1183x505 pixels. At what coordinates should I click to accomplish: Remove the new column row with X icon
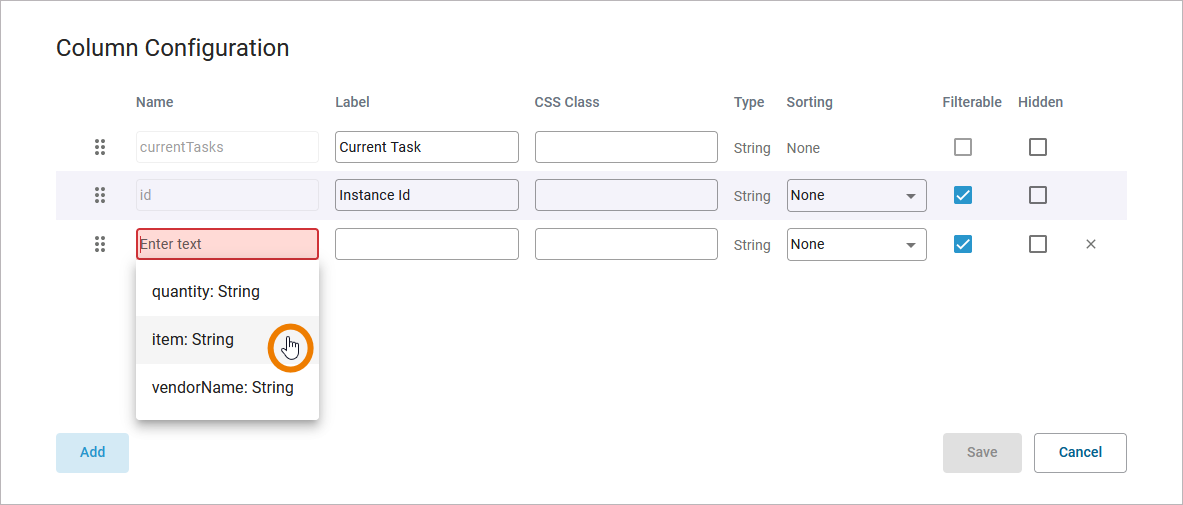[x=1091, y=244]
